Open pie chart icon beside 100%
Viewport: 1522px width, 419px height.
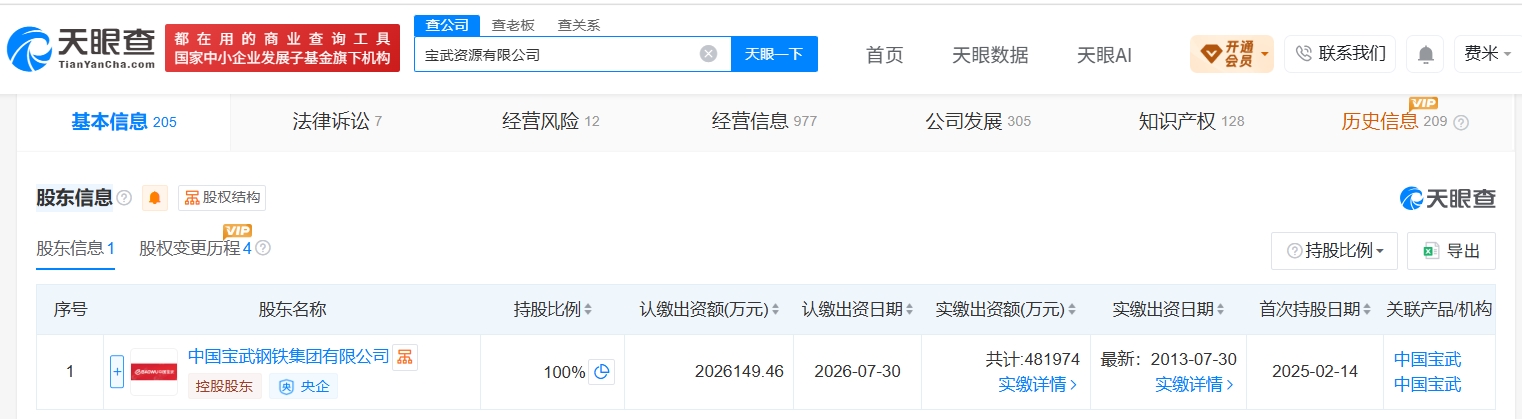(x=602, y=372)
